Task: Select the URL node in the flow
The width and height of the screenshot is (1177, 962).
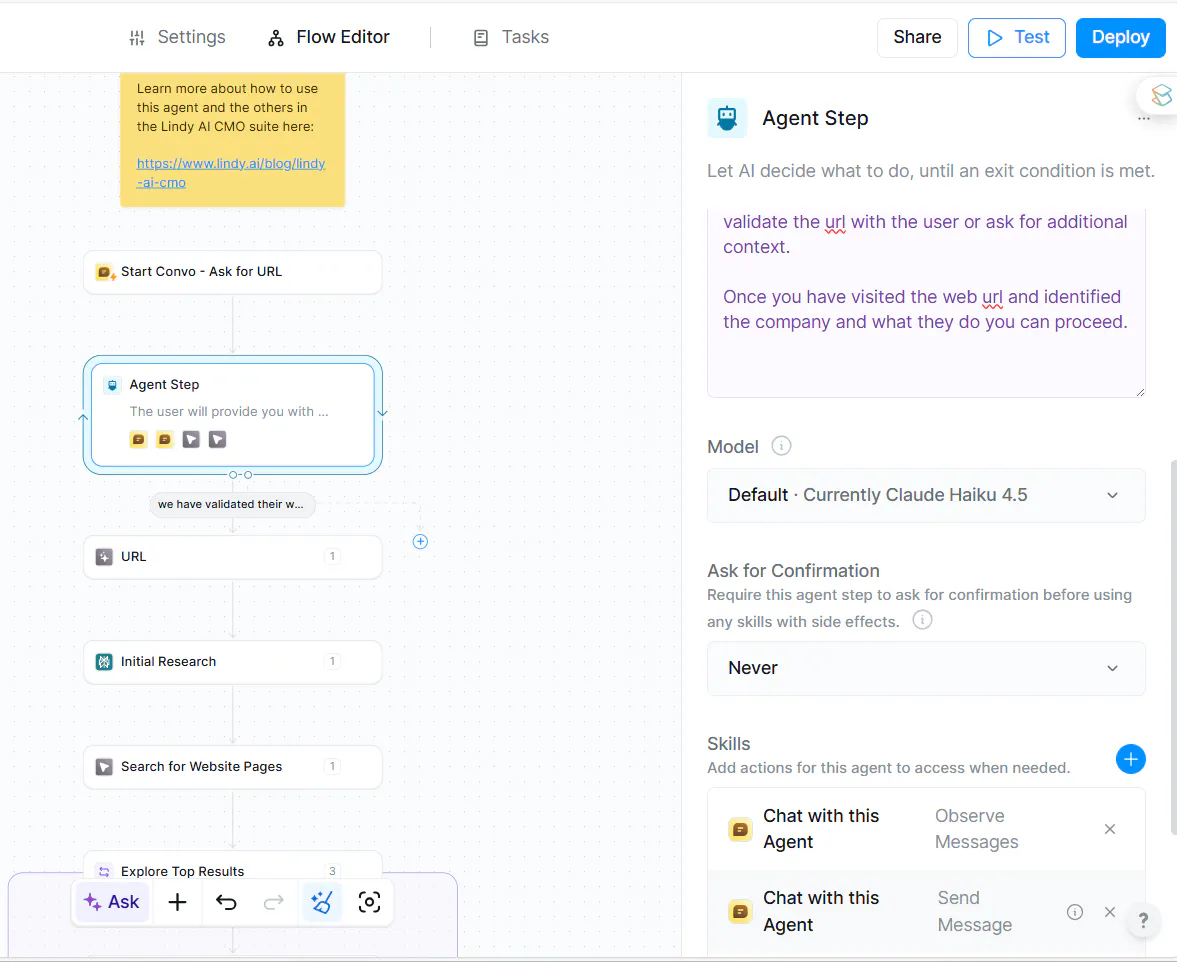Action: (x=232, y=556)
